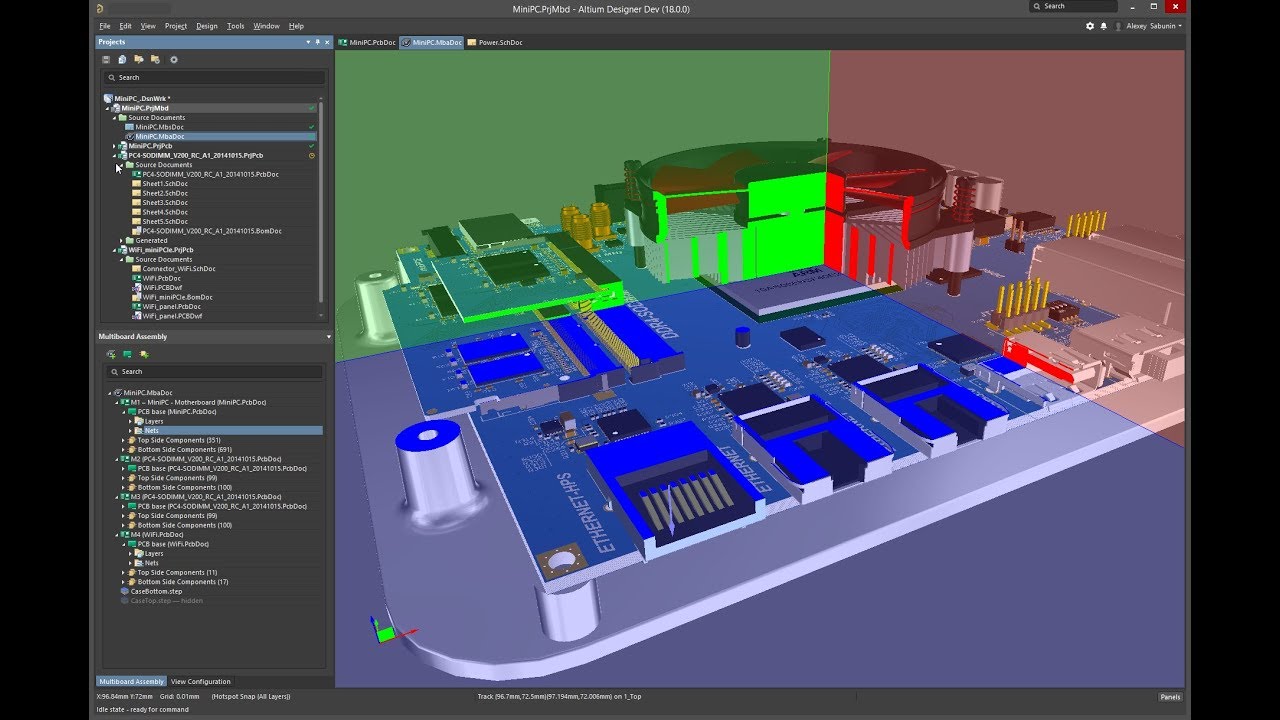Expand Top Side Components (351)
Screen dimensions: 1280x720
pos(123,440)
